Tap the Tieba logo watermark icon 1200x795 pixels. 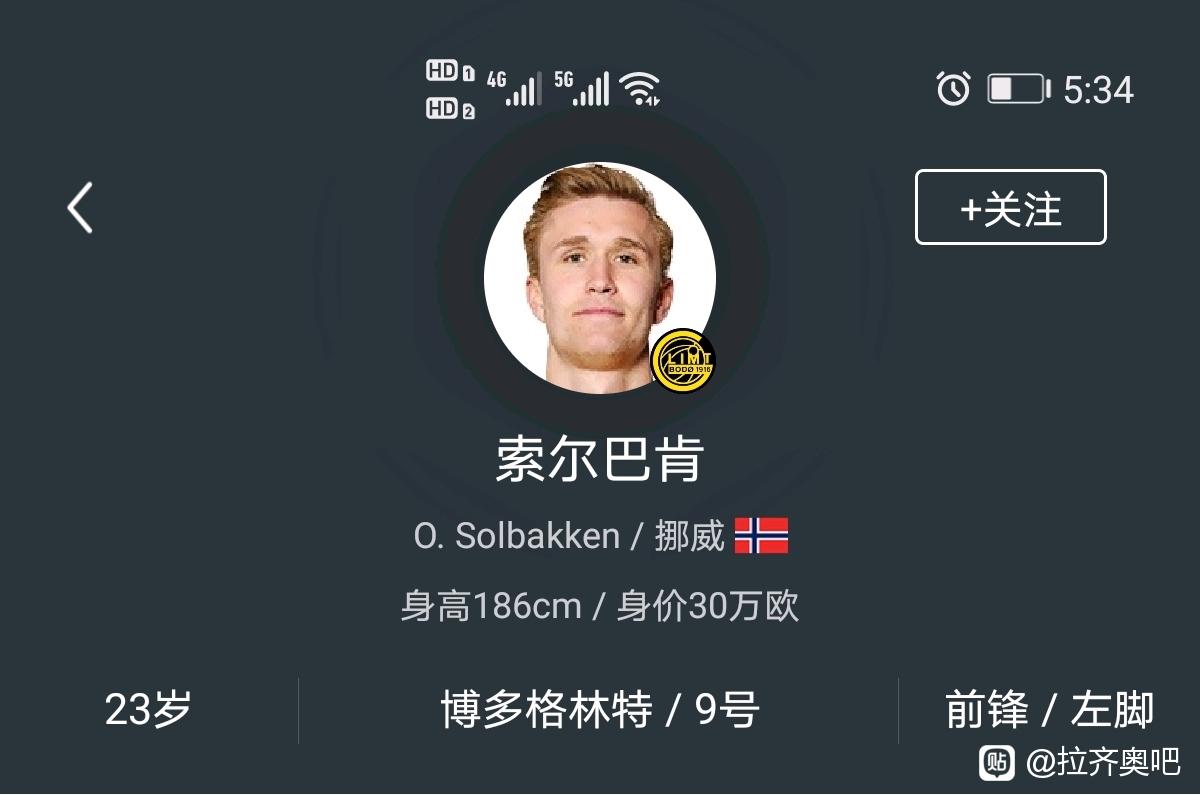coord(995,763)
